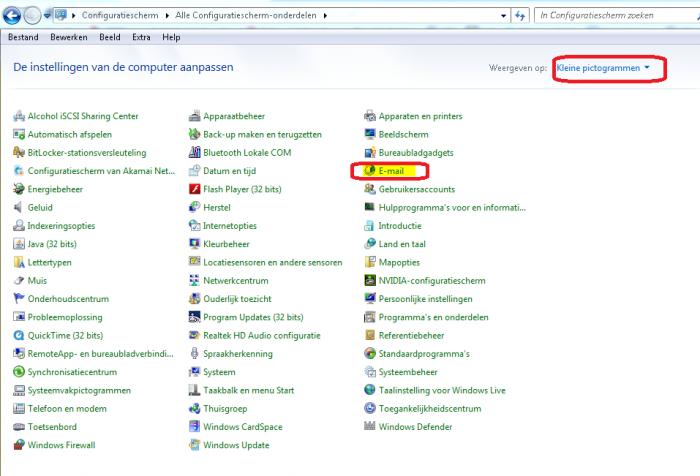Screen dimensions: 700x476
Task: Open the Ouderlijk toezicht item
Action: point(230,299)
